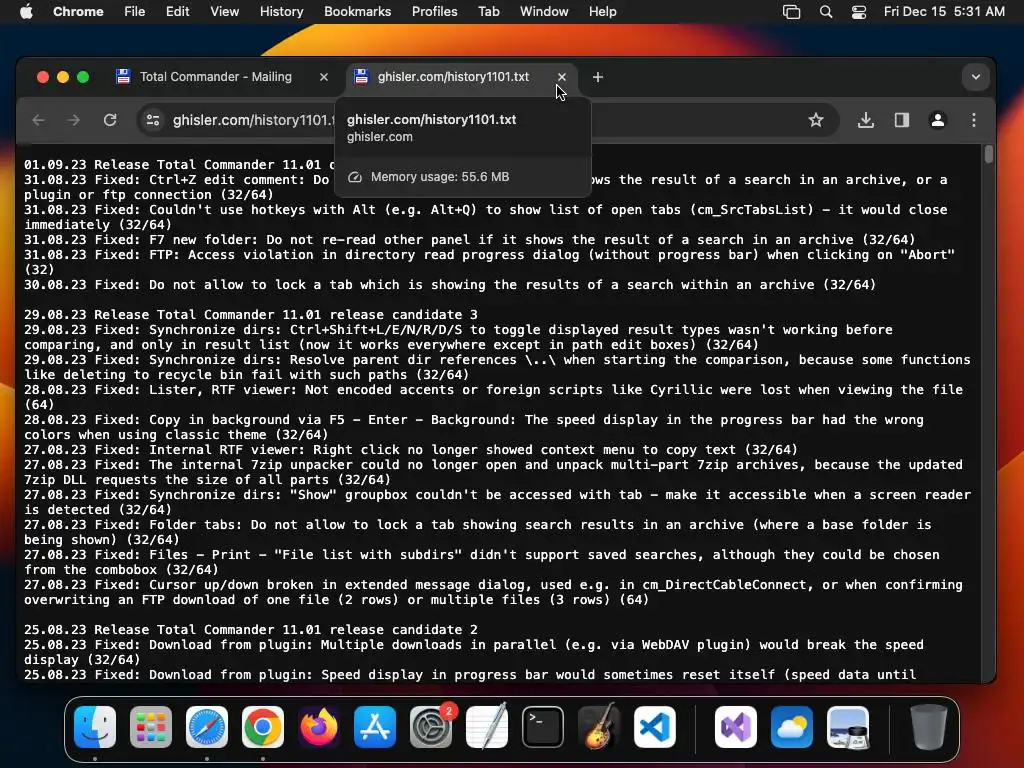Open GarageBand from the Dock
1024x768 pixels.
click(x=599, y=727)
